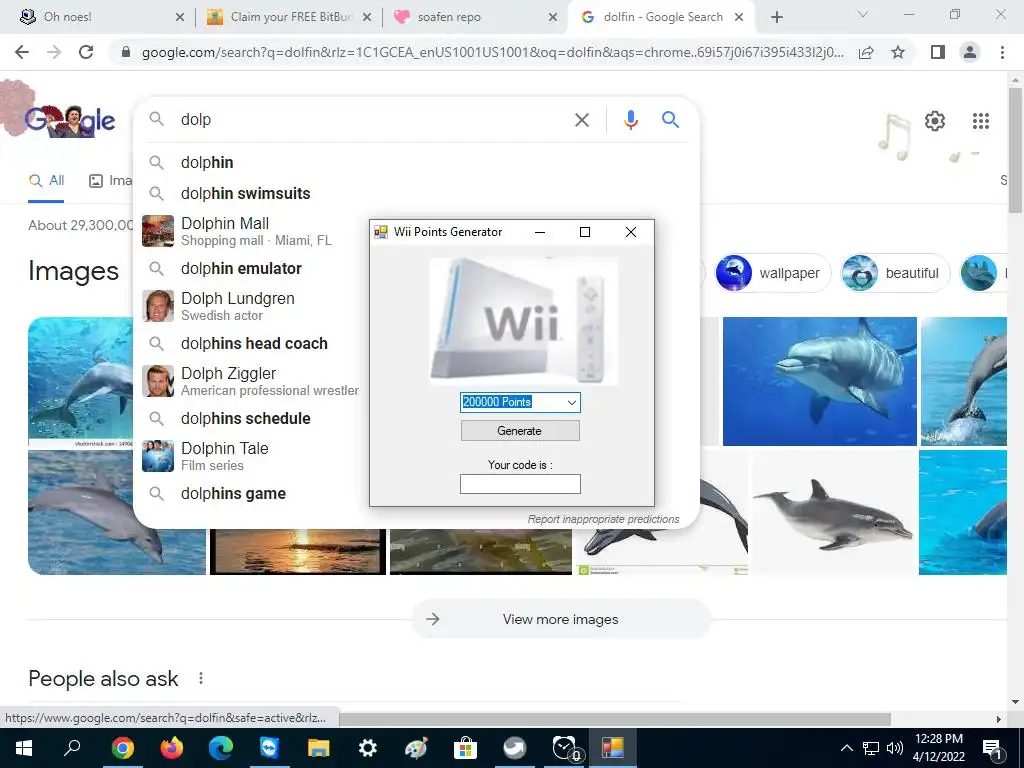The height and width of the screenshot is (768, 1024).
Task: Open 'People also ask' options menu
Action: click(x=200, y=679)
